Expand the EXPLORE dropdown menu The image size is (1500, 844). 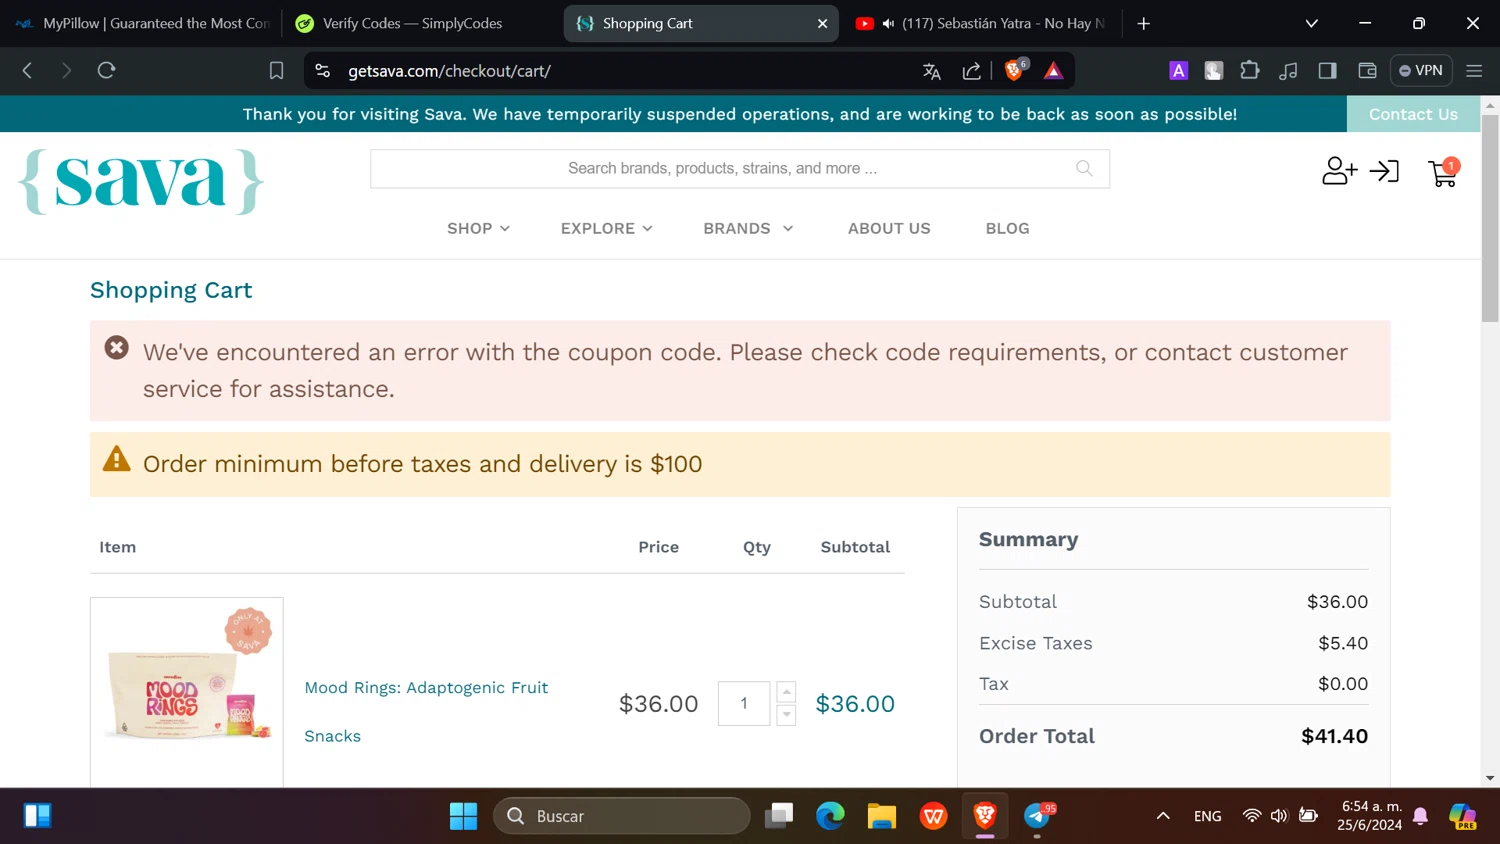[x=606, y=228]
